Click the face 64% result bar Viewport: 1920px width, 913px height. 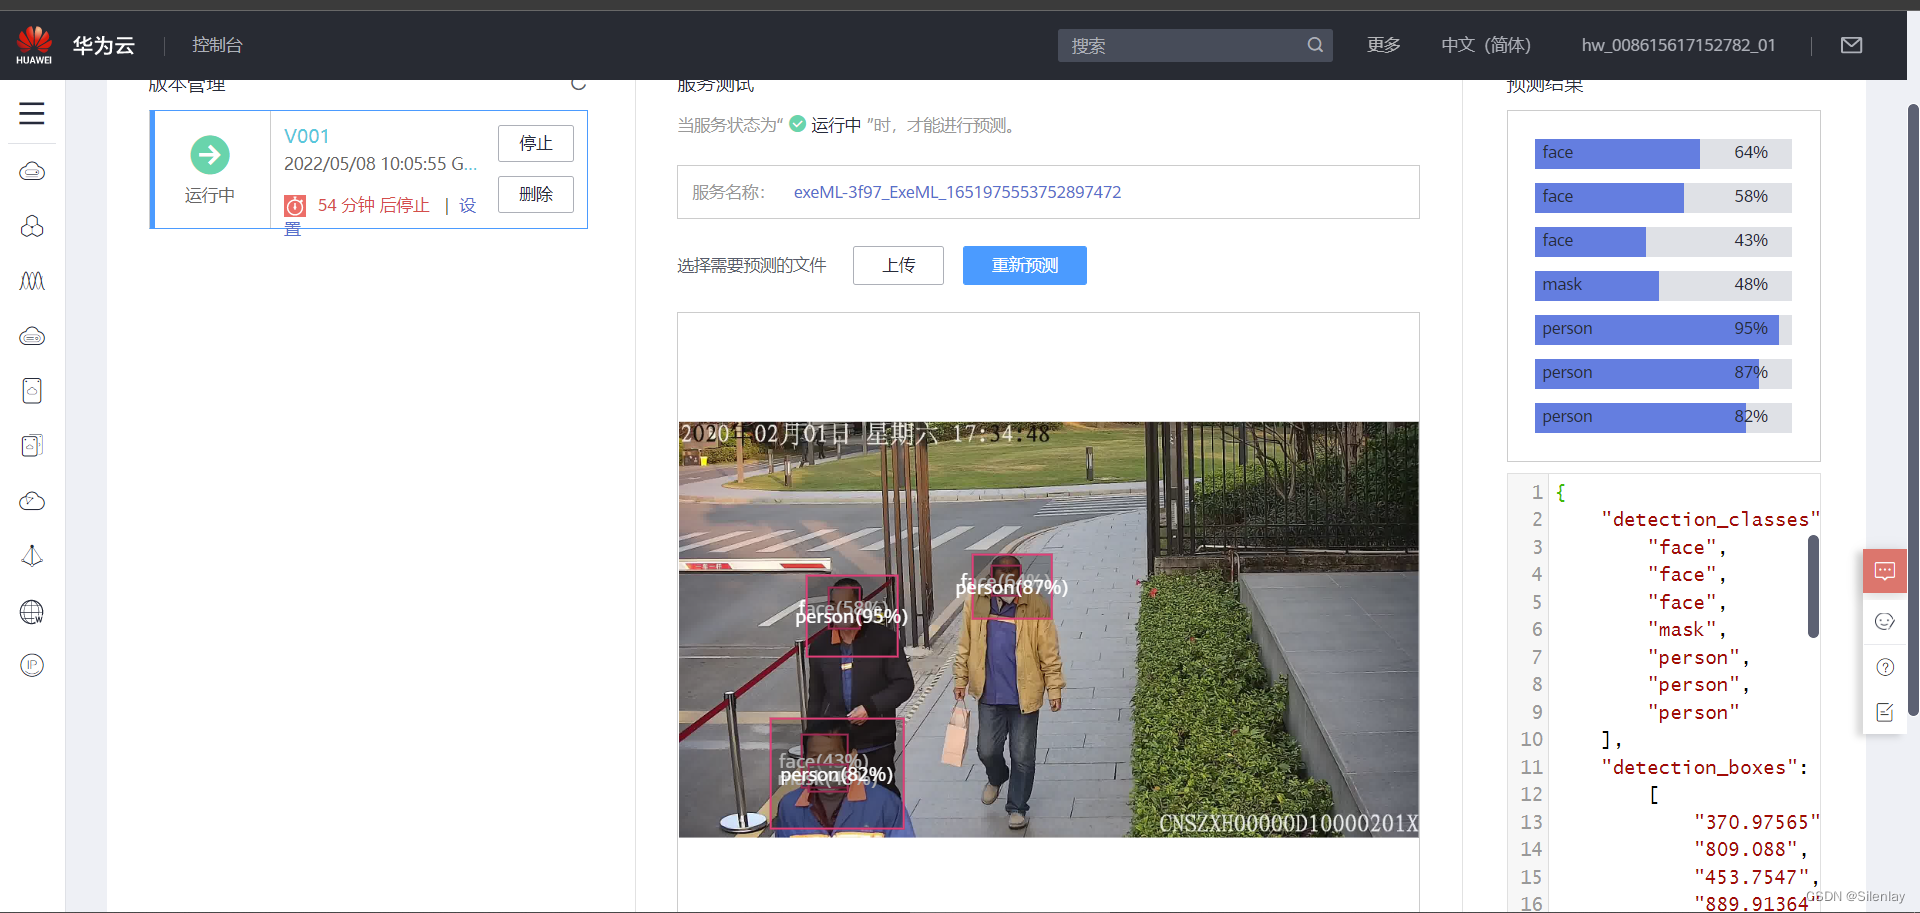coord(1663,153)
